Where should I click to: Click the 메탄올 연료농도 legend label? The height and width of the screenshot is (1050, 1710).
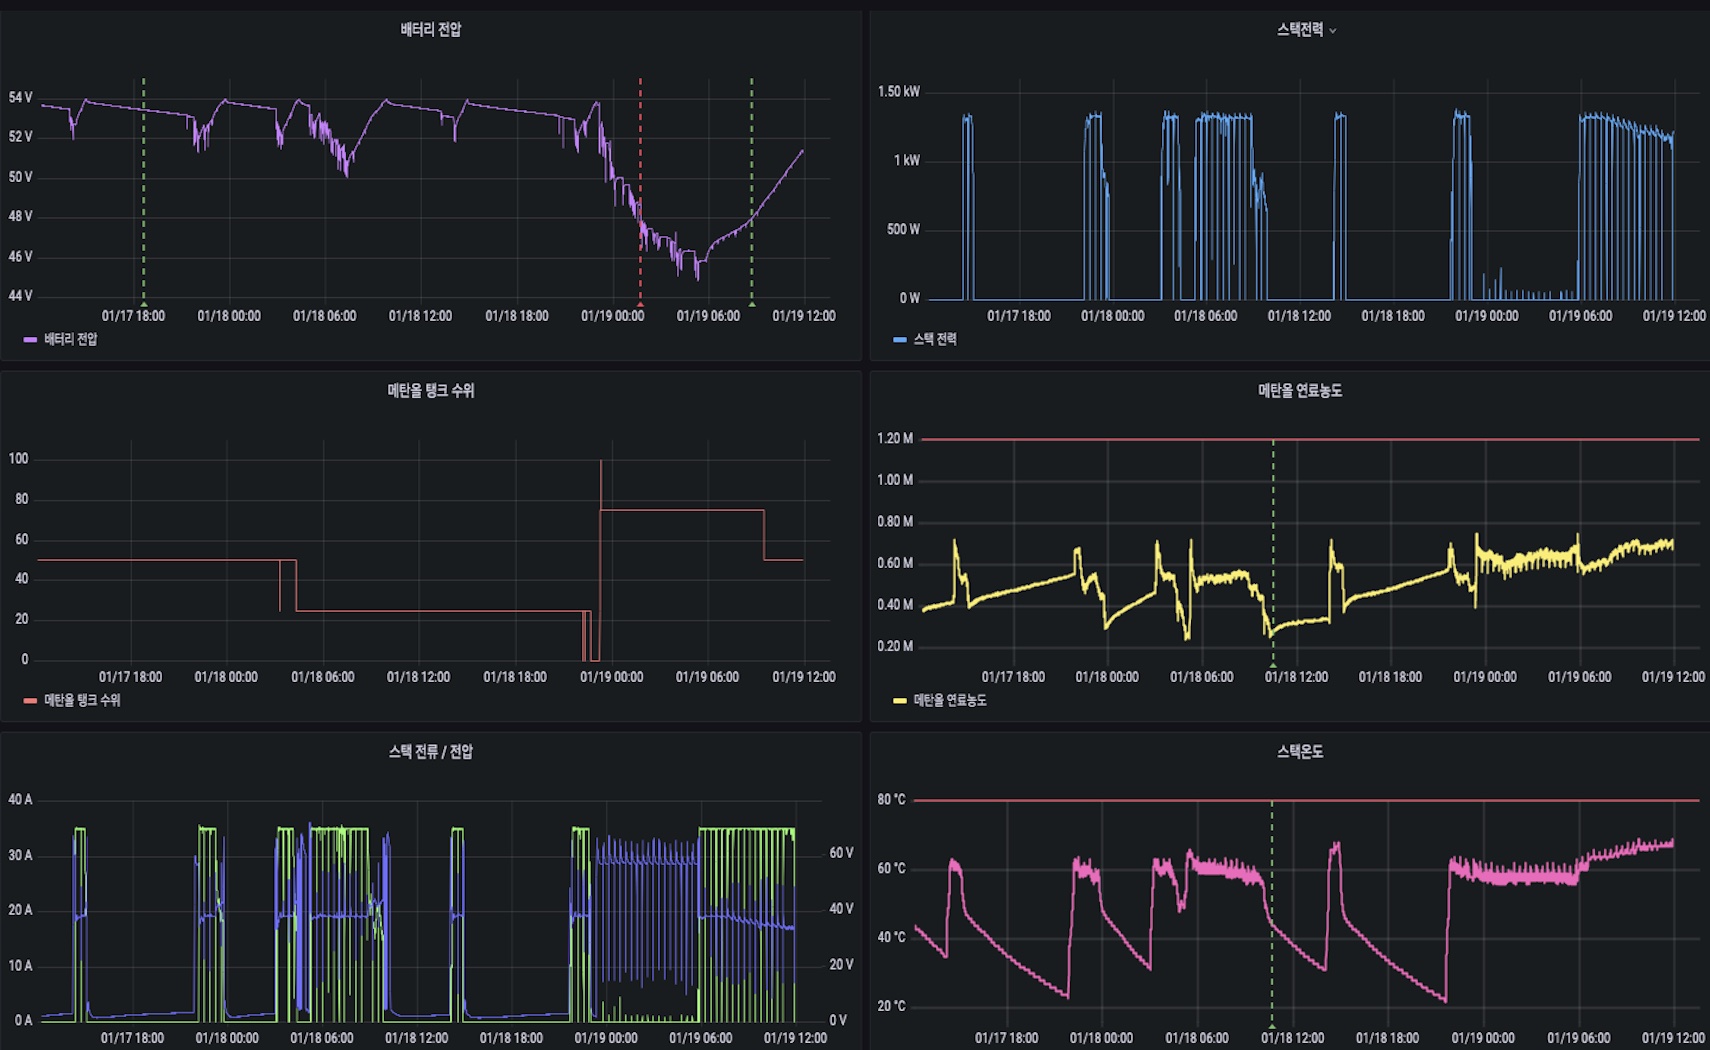point(950,701)
